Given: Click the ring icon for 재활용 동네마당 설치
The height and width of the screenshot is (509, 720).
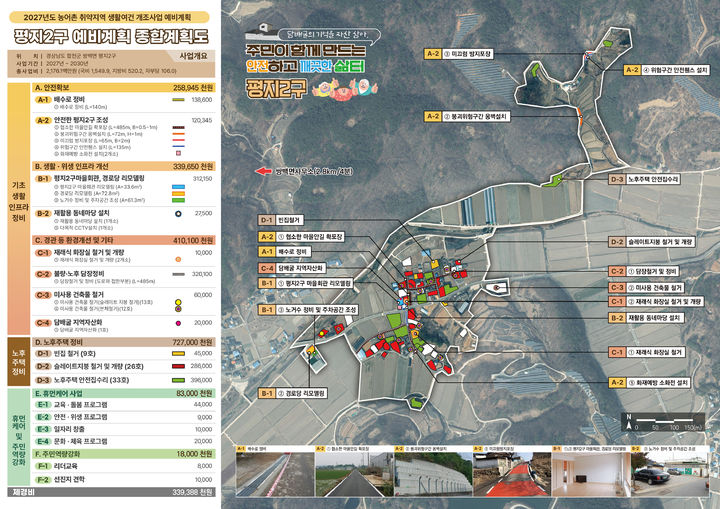Looking at the screenshot, I should pos(178,214).
